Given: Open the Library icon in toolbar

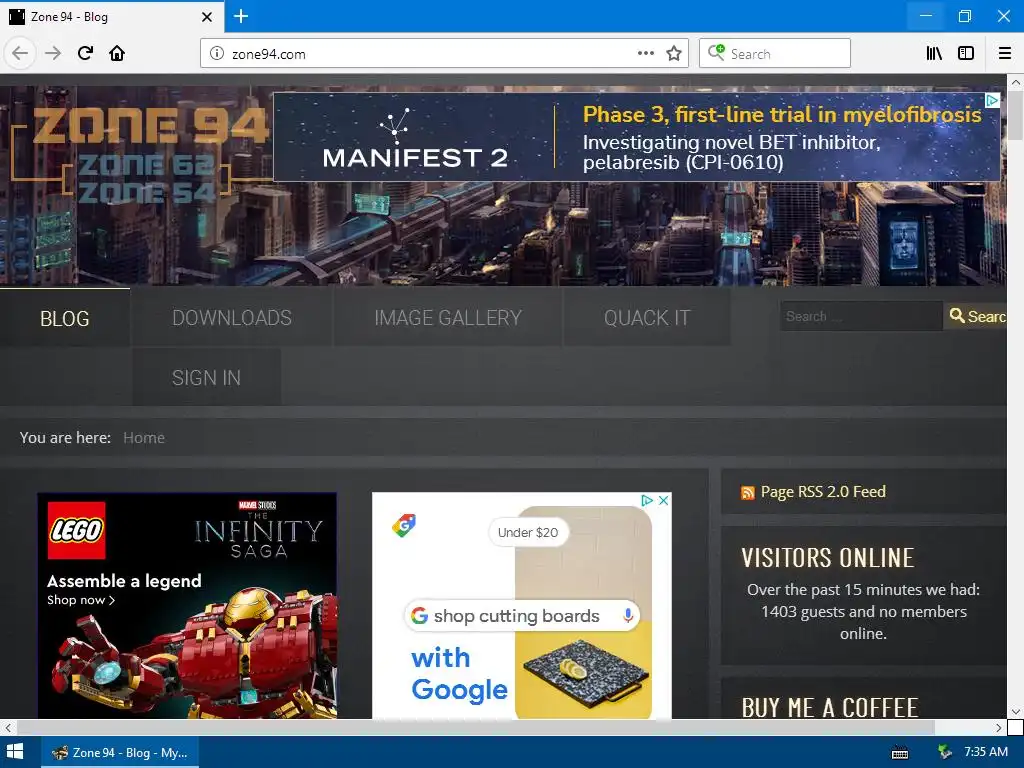Looking at the screenshot, I should 934,54.
